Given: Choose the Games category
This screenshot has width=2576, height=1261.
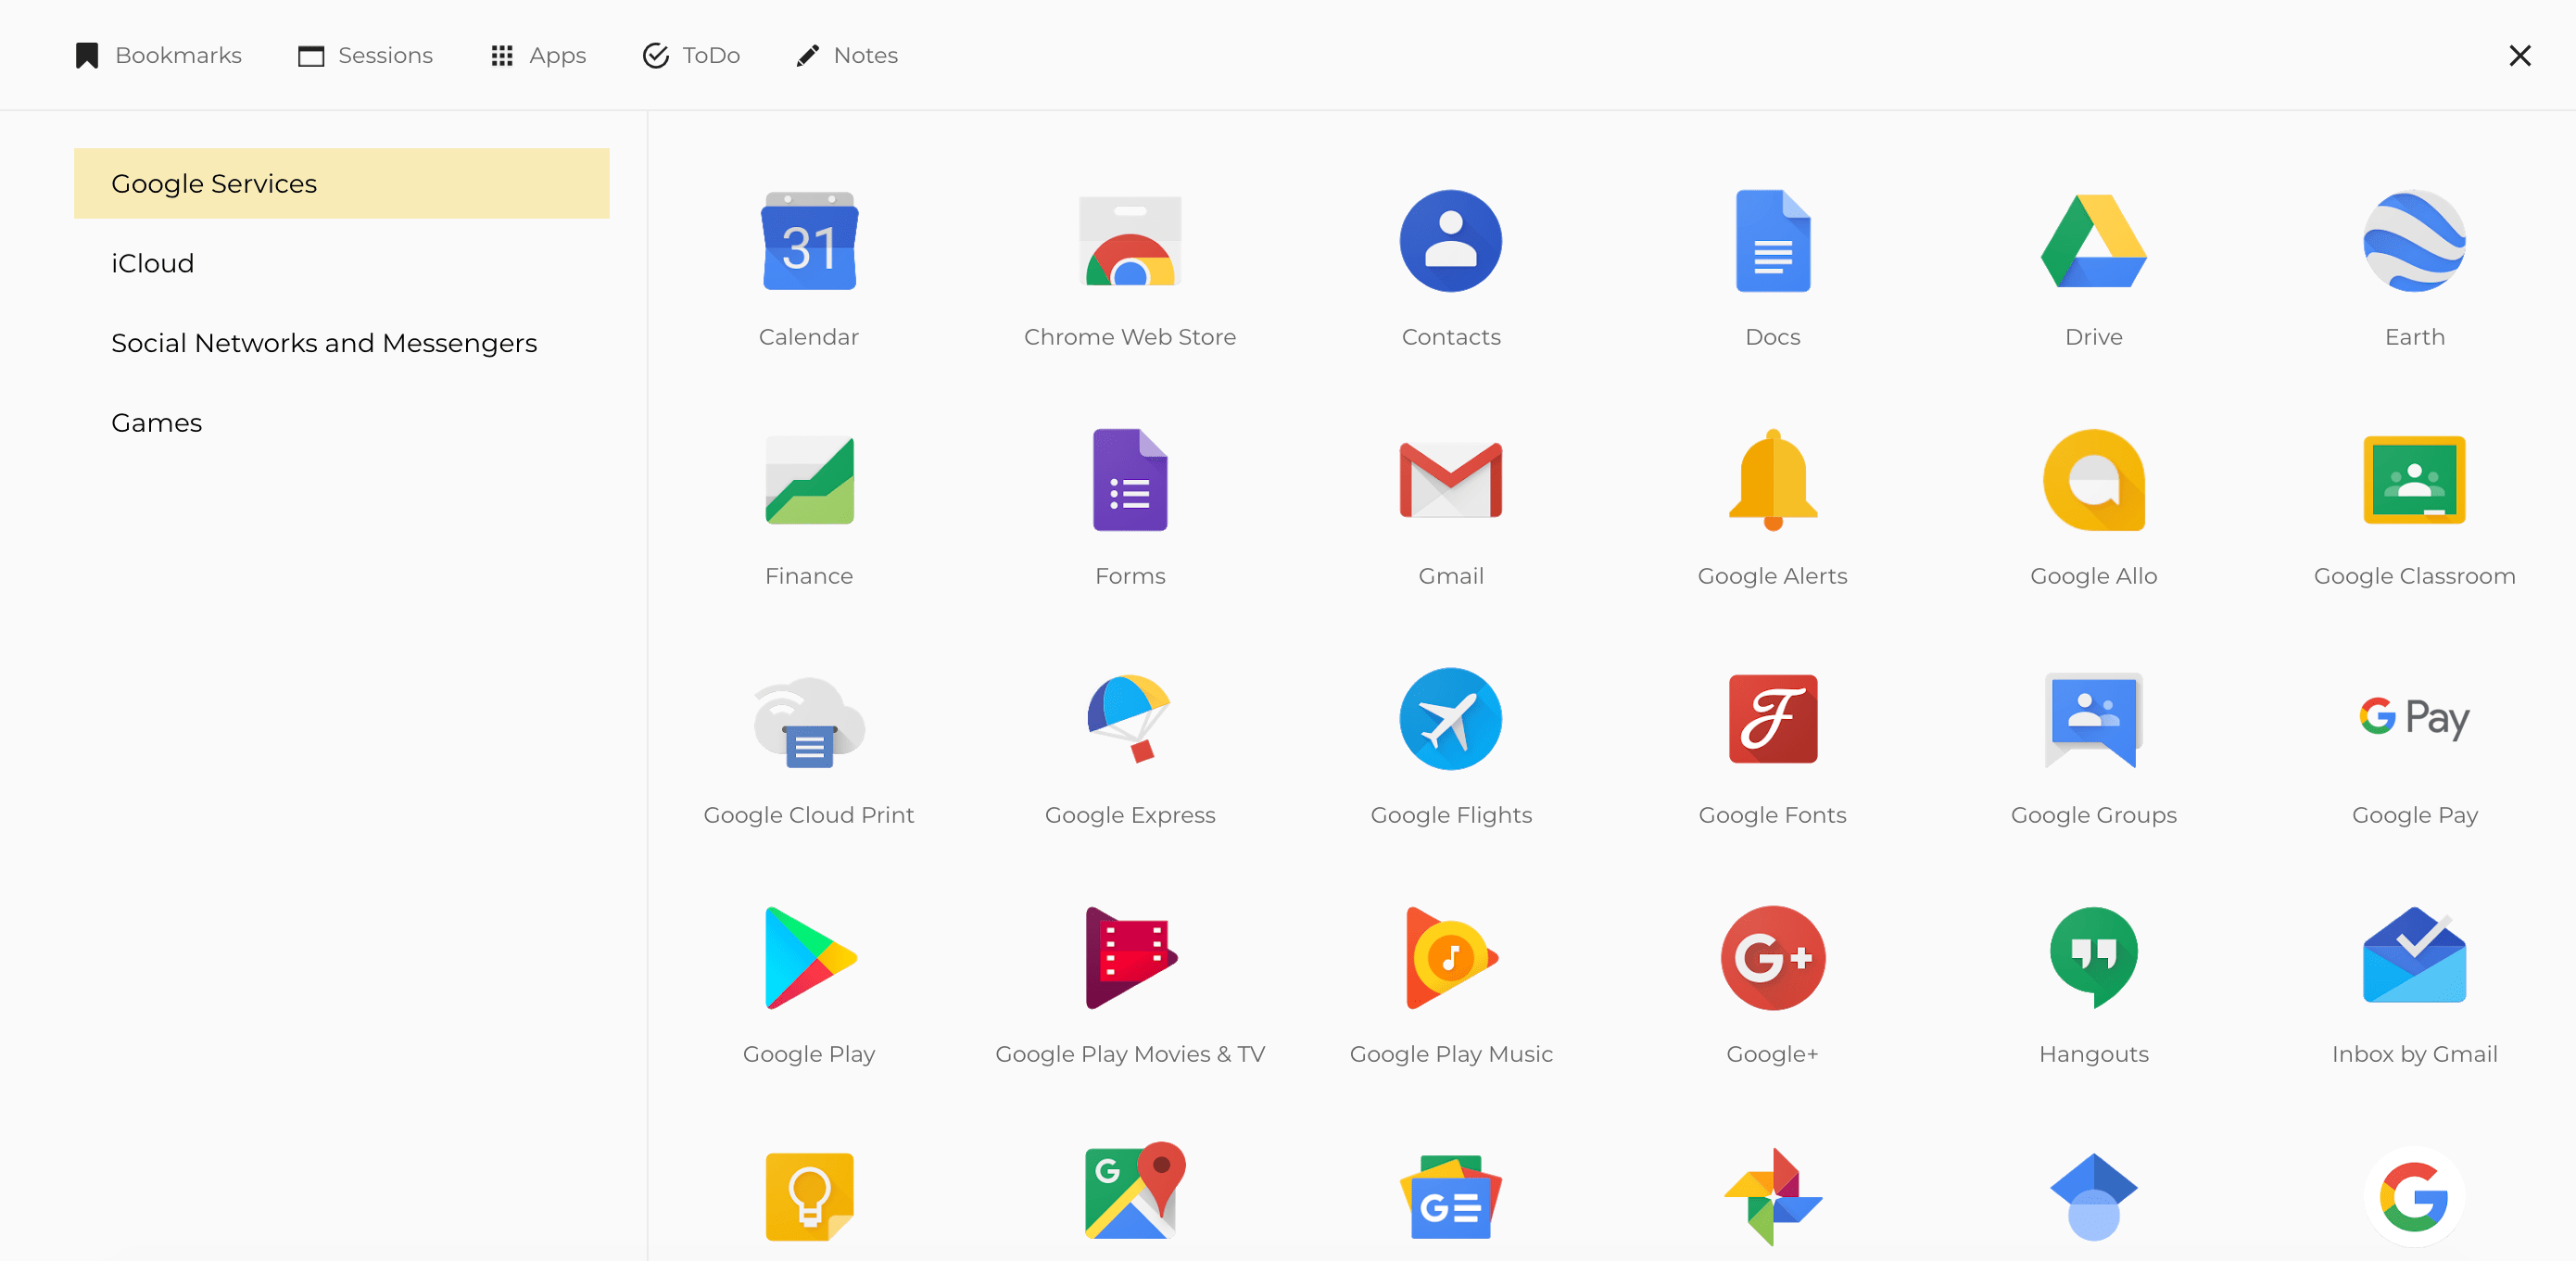Looking at the screenshot, I should point(157,423).
